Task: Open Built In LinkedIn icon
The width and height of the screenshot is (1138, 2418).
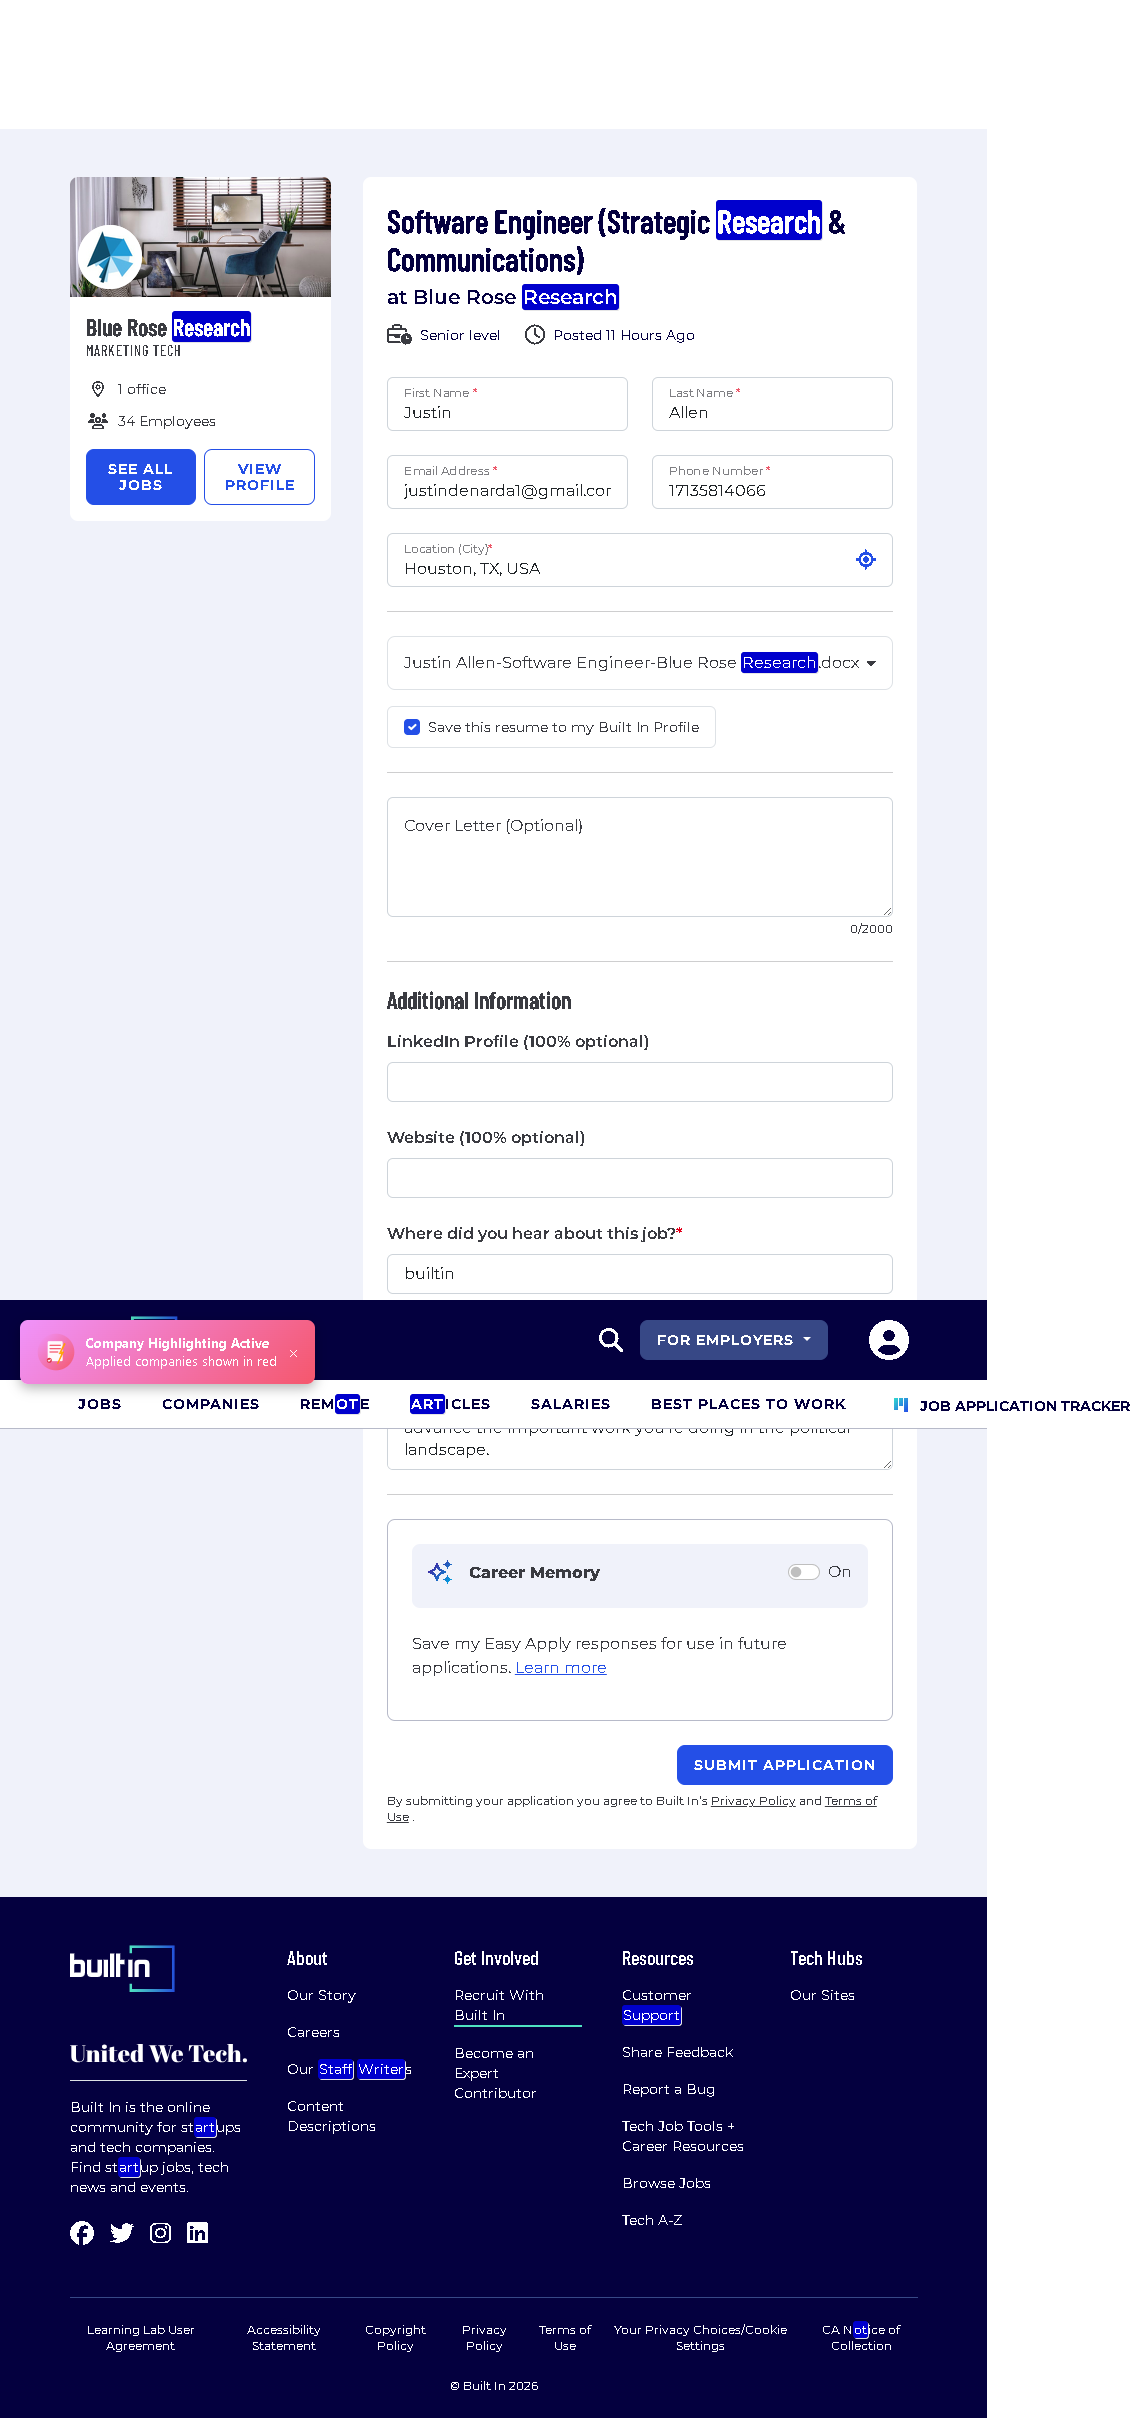Action: 198,2233
